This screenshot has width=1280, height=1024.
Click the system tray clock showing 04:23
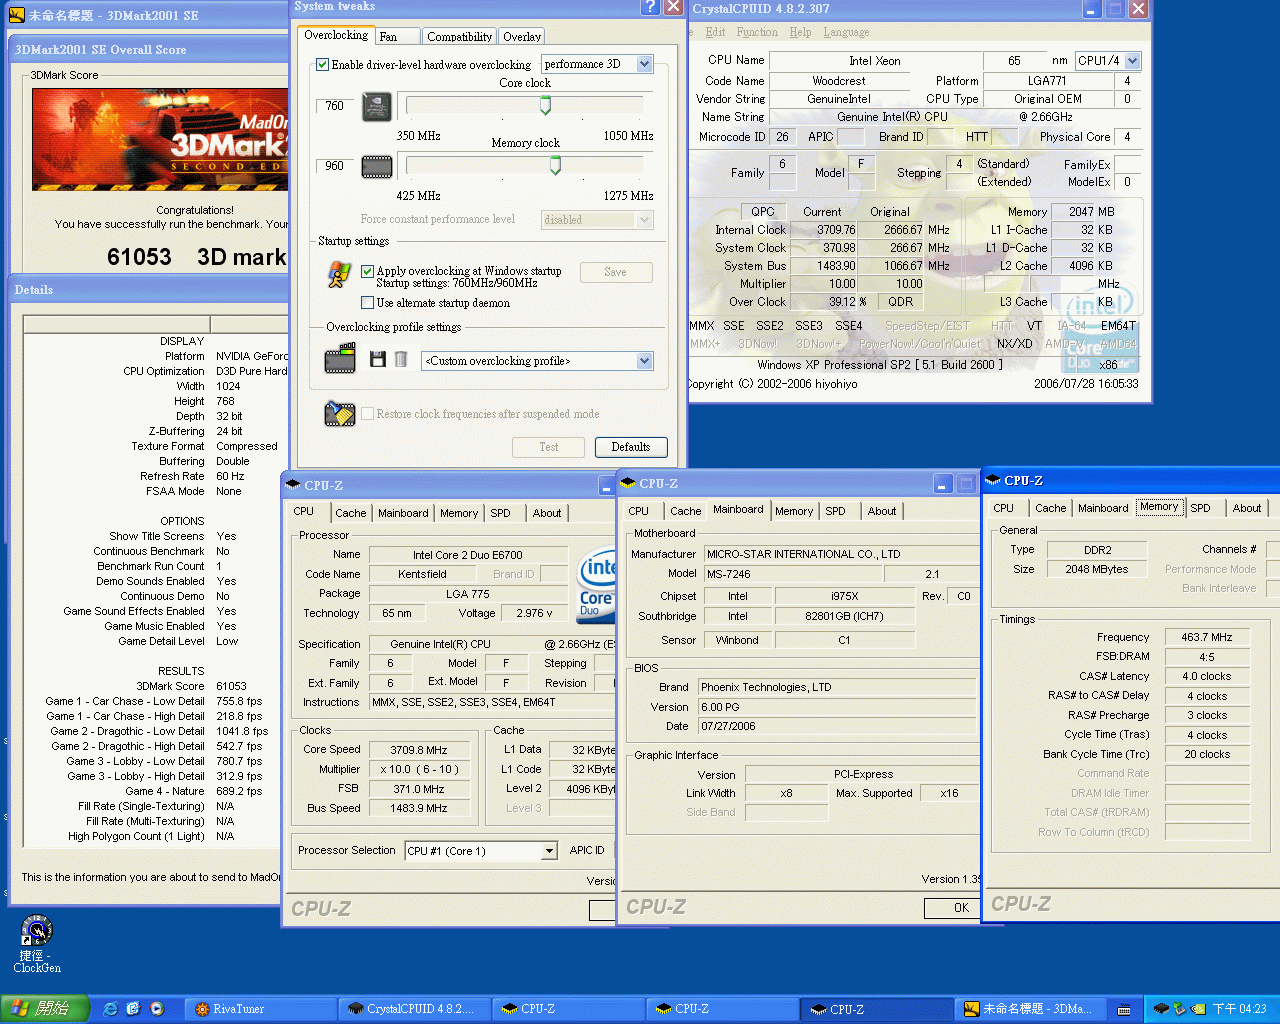point(1239,1009)
